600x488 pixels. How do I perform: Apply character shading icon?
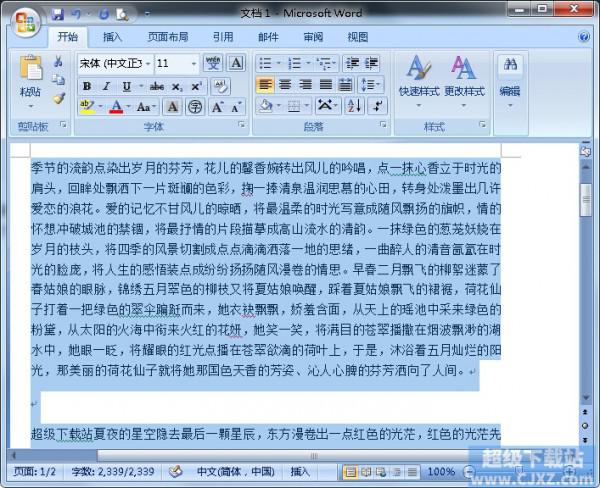pos(173,107)
